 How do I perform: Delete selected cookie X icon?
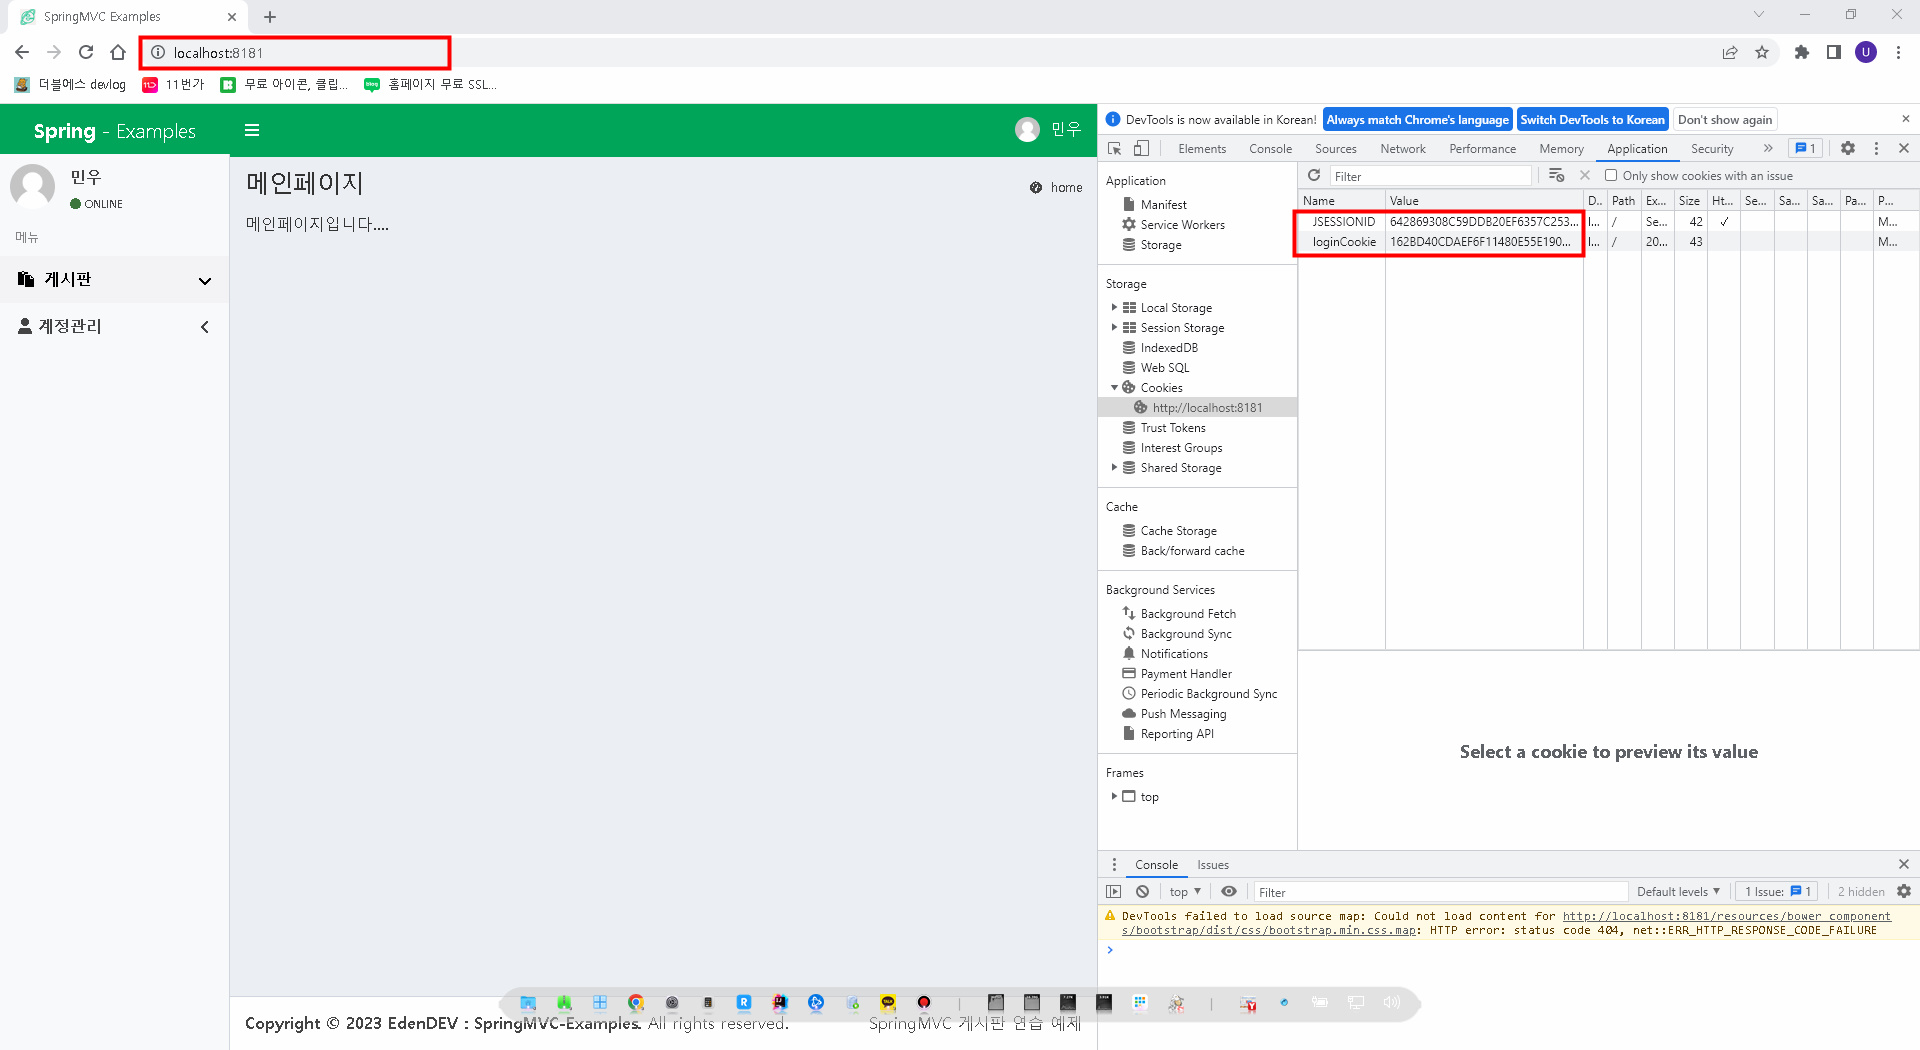(1585, 175)
